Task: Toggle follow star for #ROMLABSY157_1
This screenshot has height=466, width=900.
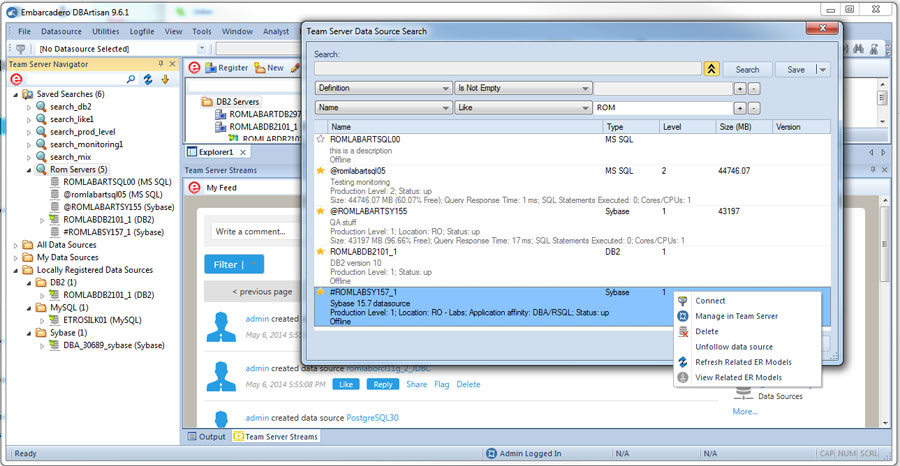Action: point(321,292)
